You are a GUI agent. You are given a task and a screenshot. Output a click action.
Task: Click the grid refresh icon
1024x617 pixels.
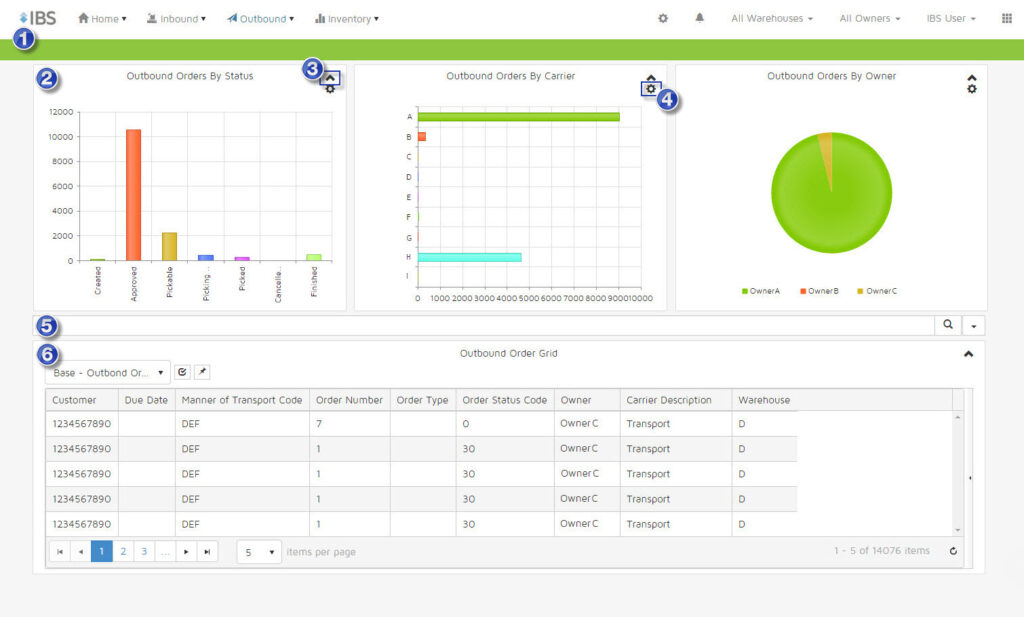coord(953,551)
